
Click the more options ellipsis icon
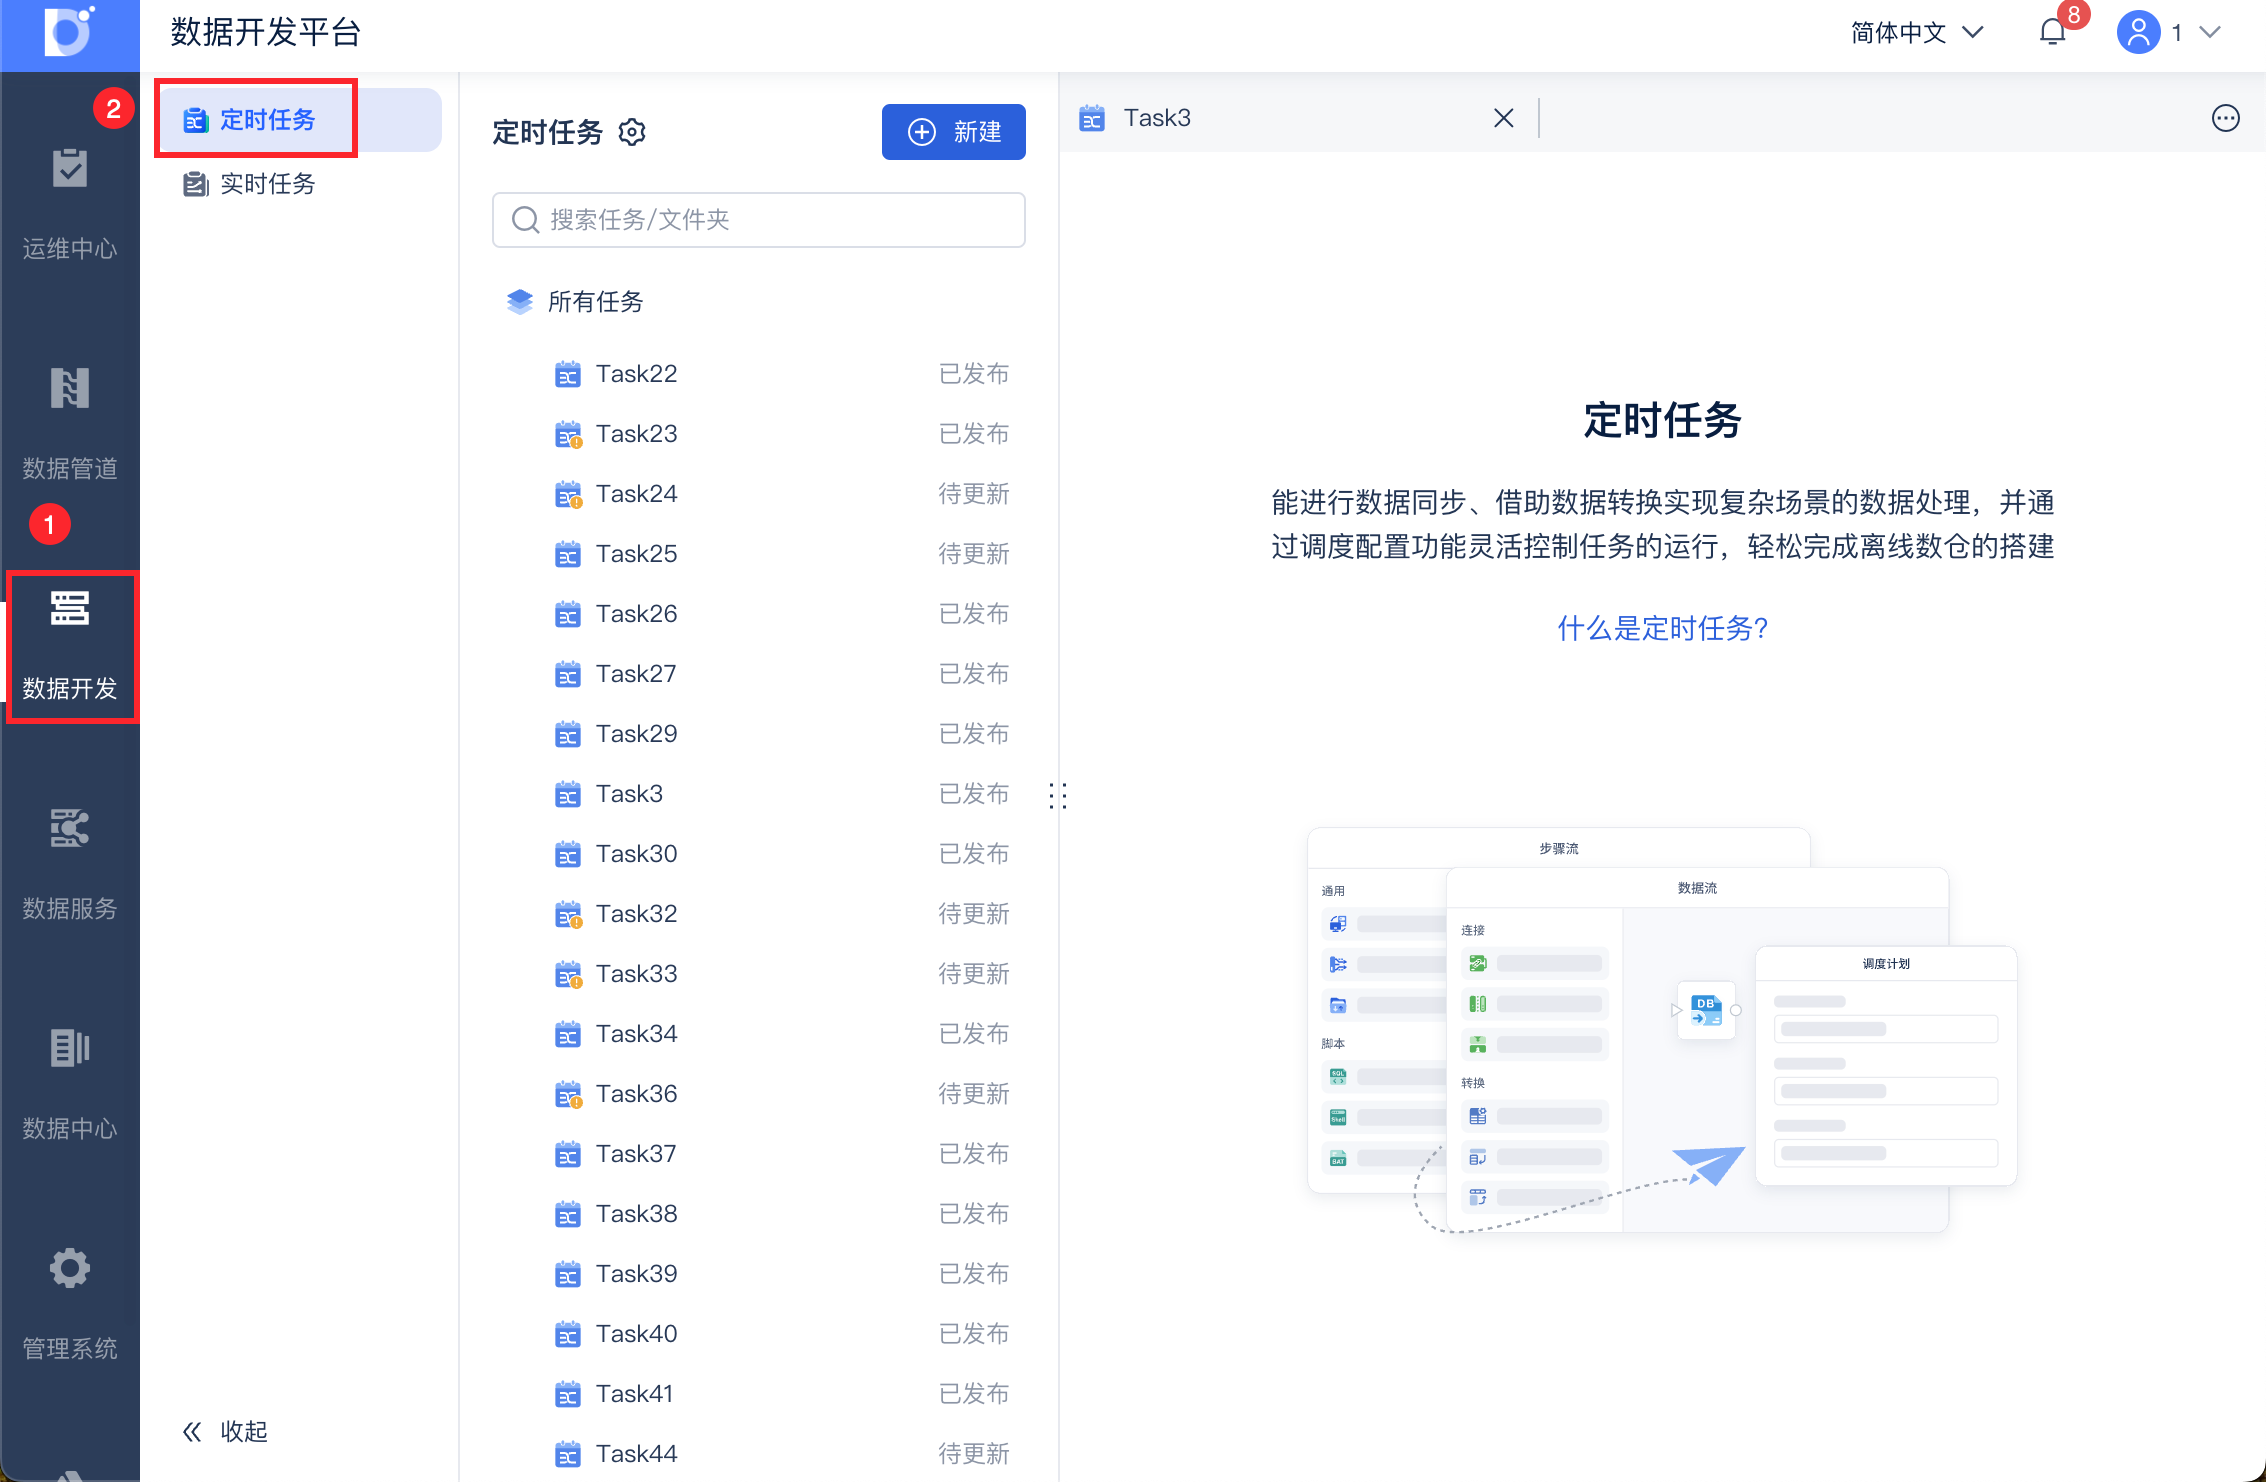click(x=2225, y=118)
